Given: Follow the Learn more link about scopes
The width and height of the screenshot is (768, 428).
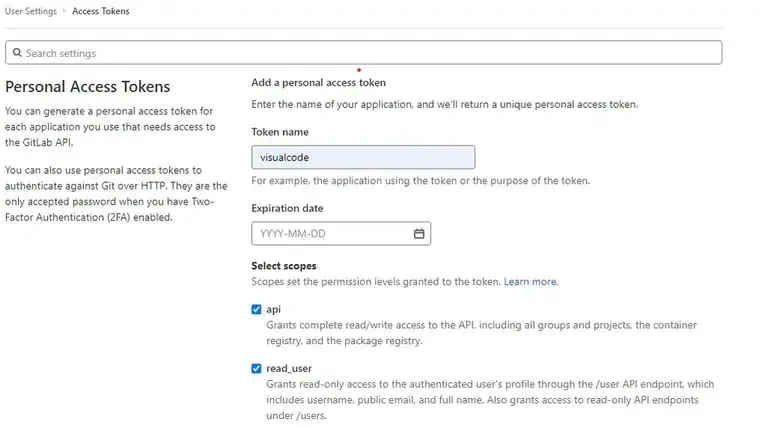Looking at the screenshot, I should (x=530, y=282).
